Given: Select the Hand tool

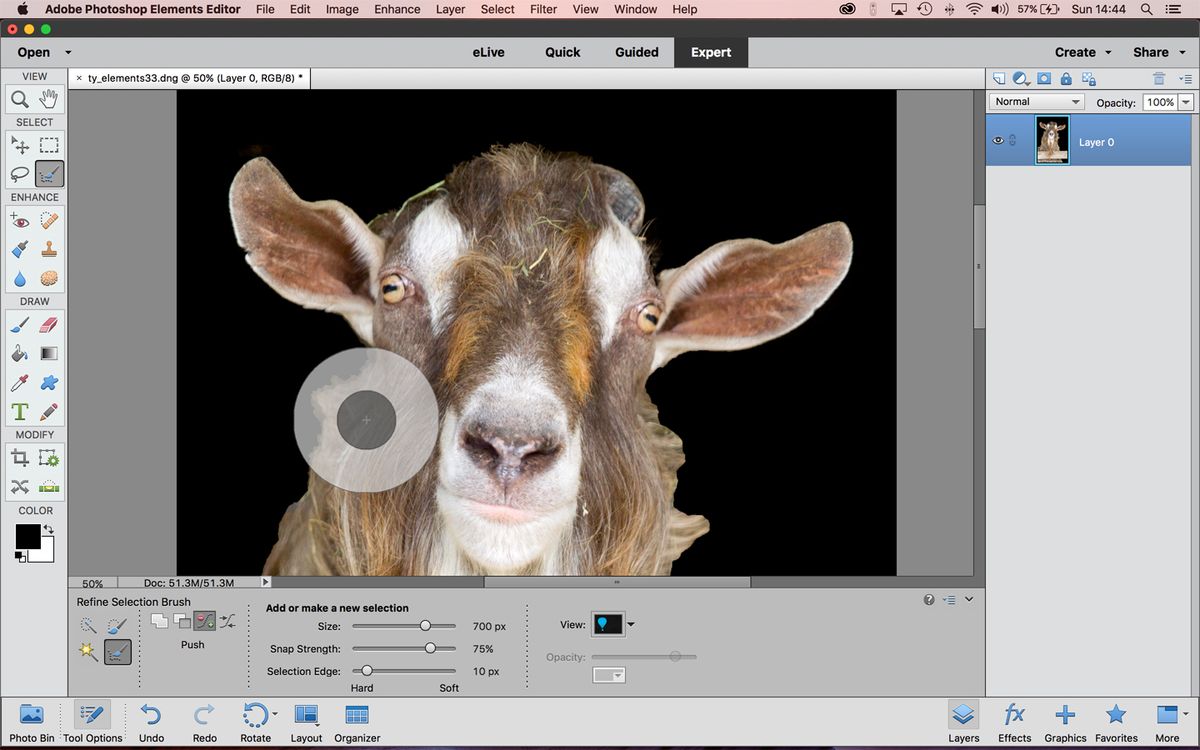Looking at the screenshot, I should click(48, 99).
